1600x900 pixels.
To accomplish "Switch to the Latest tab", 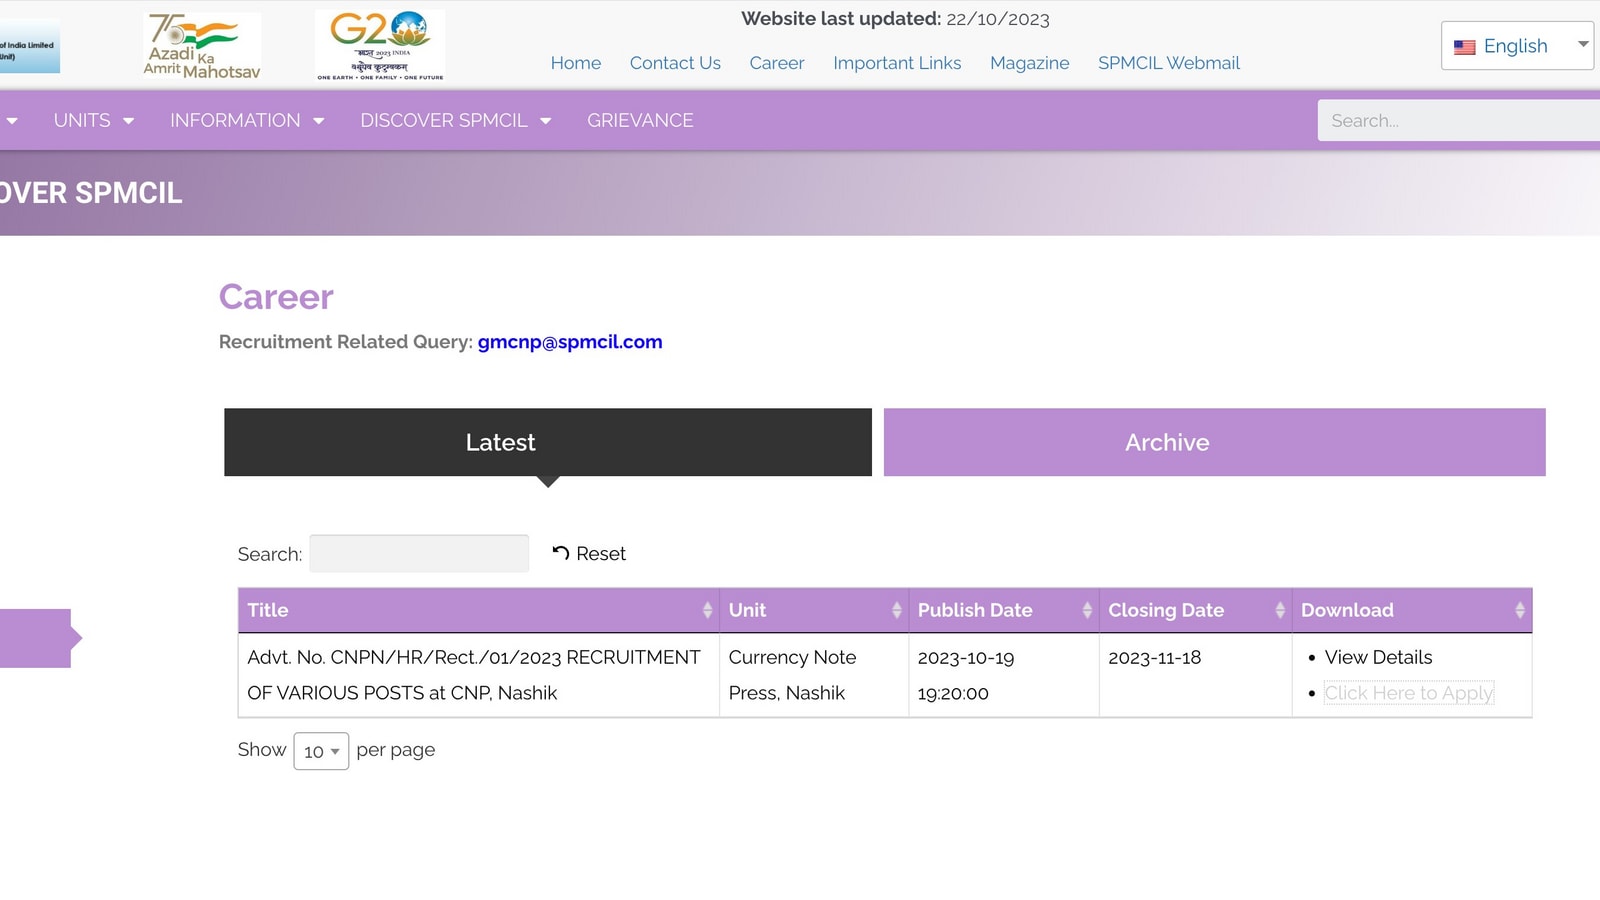I will [x=548, y=442].
